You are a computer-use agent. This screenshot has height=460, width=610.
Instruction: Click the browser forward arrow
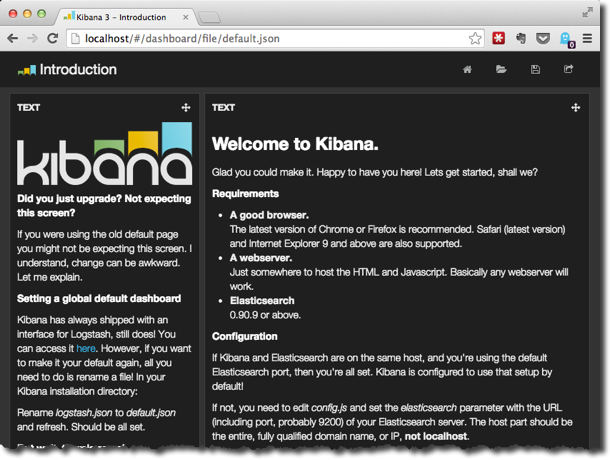pos(33,38)
